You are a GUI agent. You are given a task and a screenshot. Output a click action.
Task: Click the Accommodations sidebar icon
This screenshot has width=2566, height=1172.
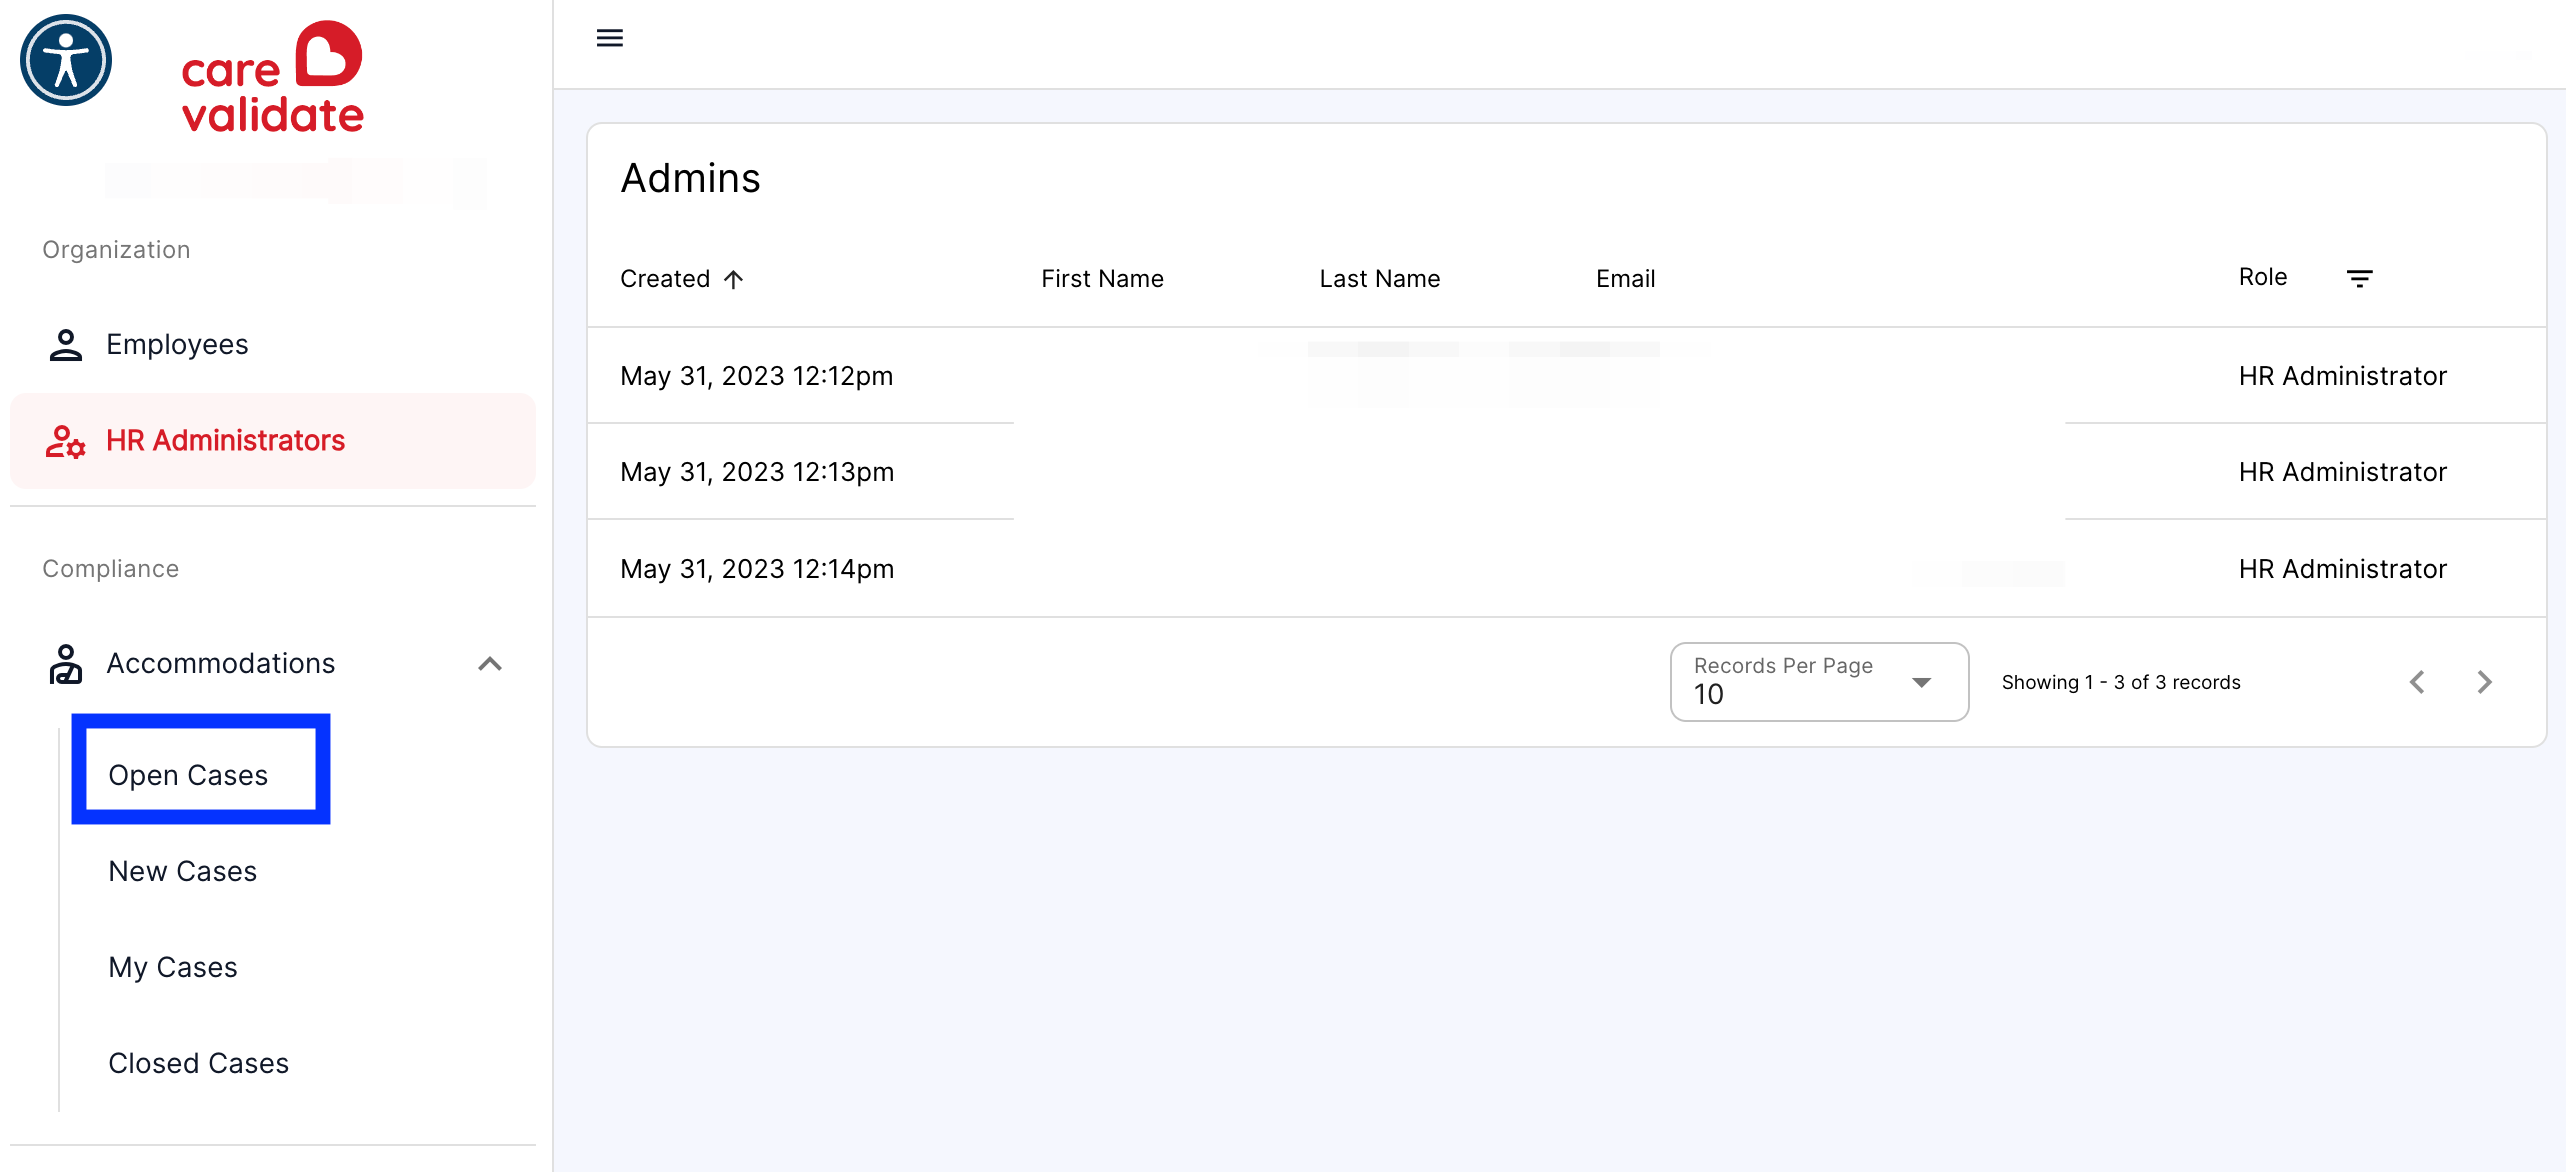pyautogui.click(x=66, y=664)
